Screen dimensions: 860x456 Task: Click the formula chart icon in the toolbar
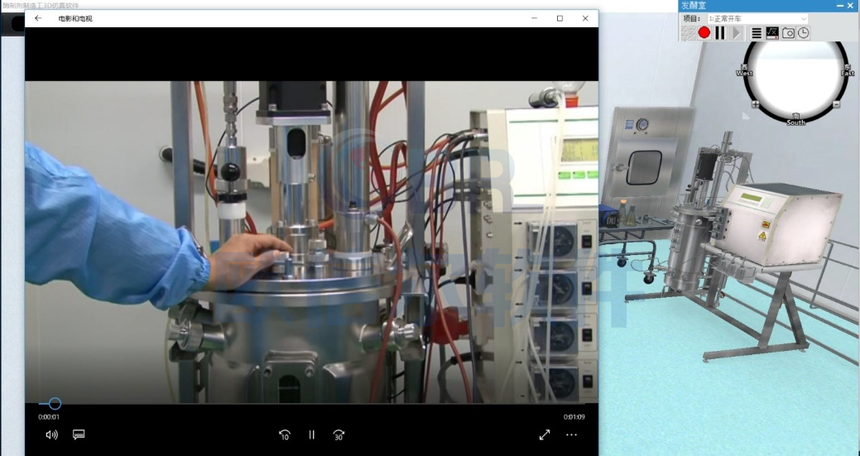[772, 33]
